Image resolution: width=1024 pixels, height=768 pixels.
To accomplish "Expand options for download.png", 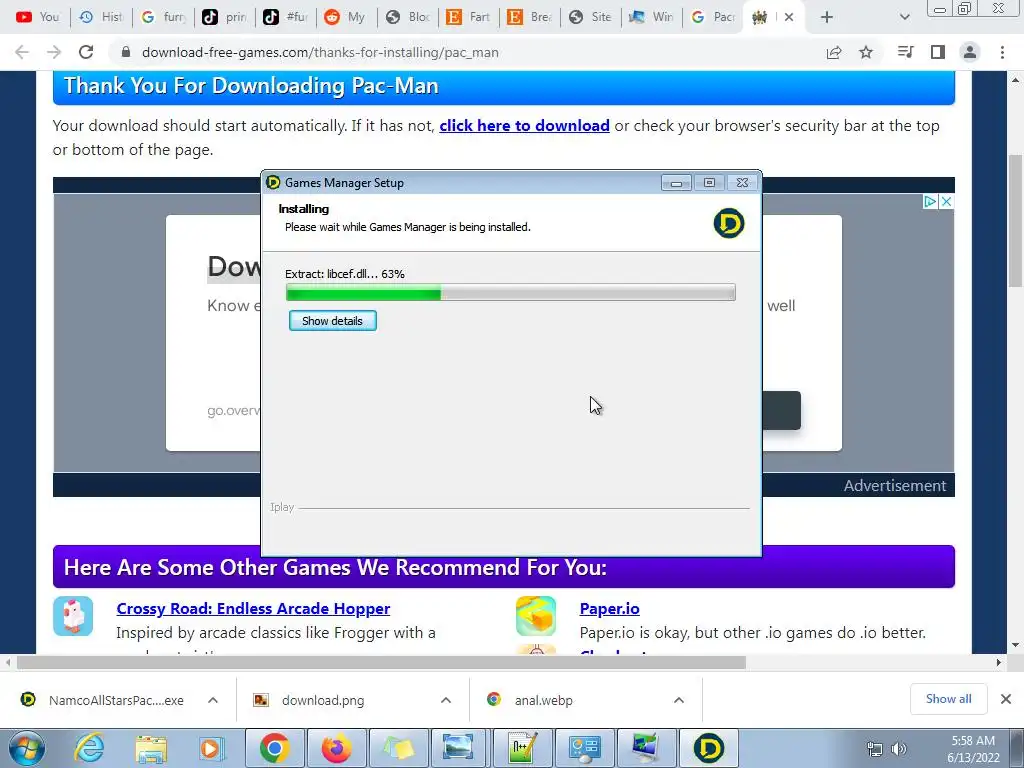I will point(446,700).
